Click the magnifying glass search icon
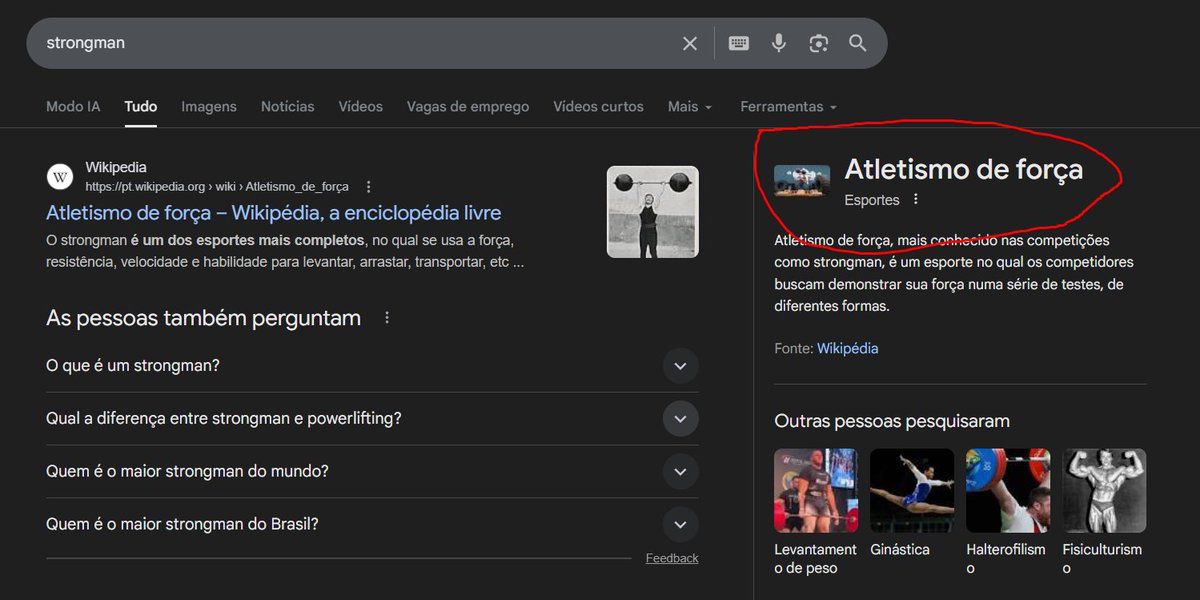This screenshot has width=1200, height=600. tap(858, 43)
